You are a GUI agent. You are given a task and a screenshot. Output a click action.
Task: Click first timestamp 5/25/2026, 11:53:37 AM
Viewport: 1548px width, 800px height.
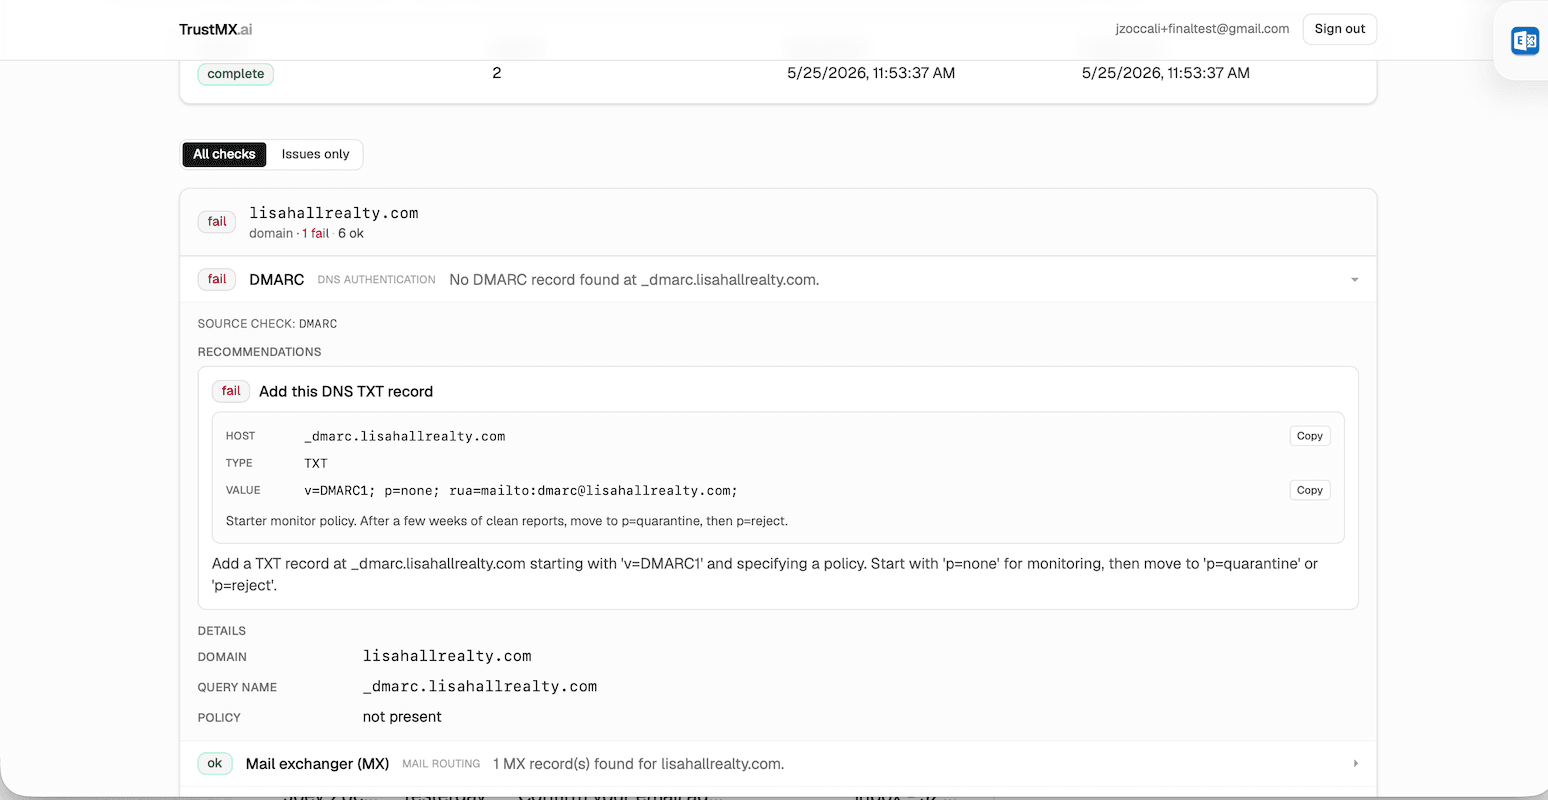(x=871, y=73)
